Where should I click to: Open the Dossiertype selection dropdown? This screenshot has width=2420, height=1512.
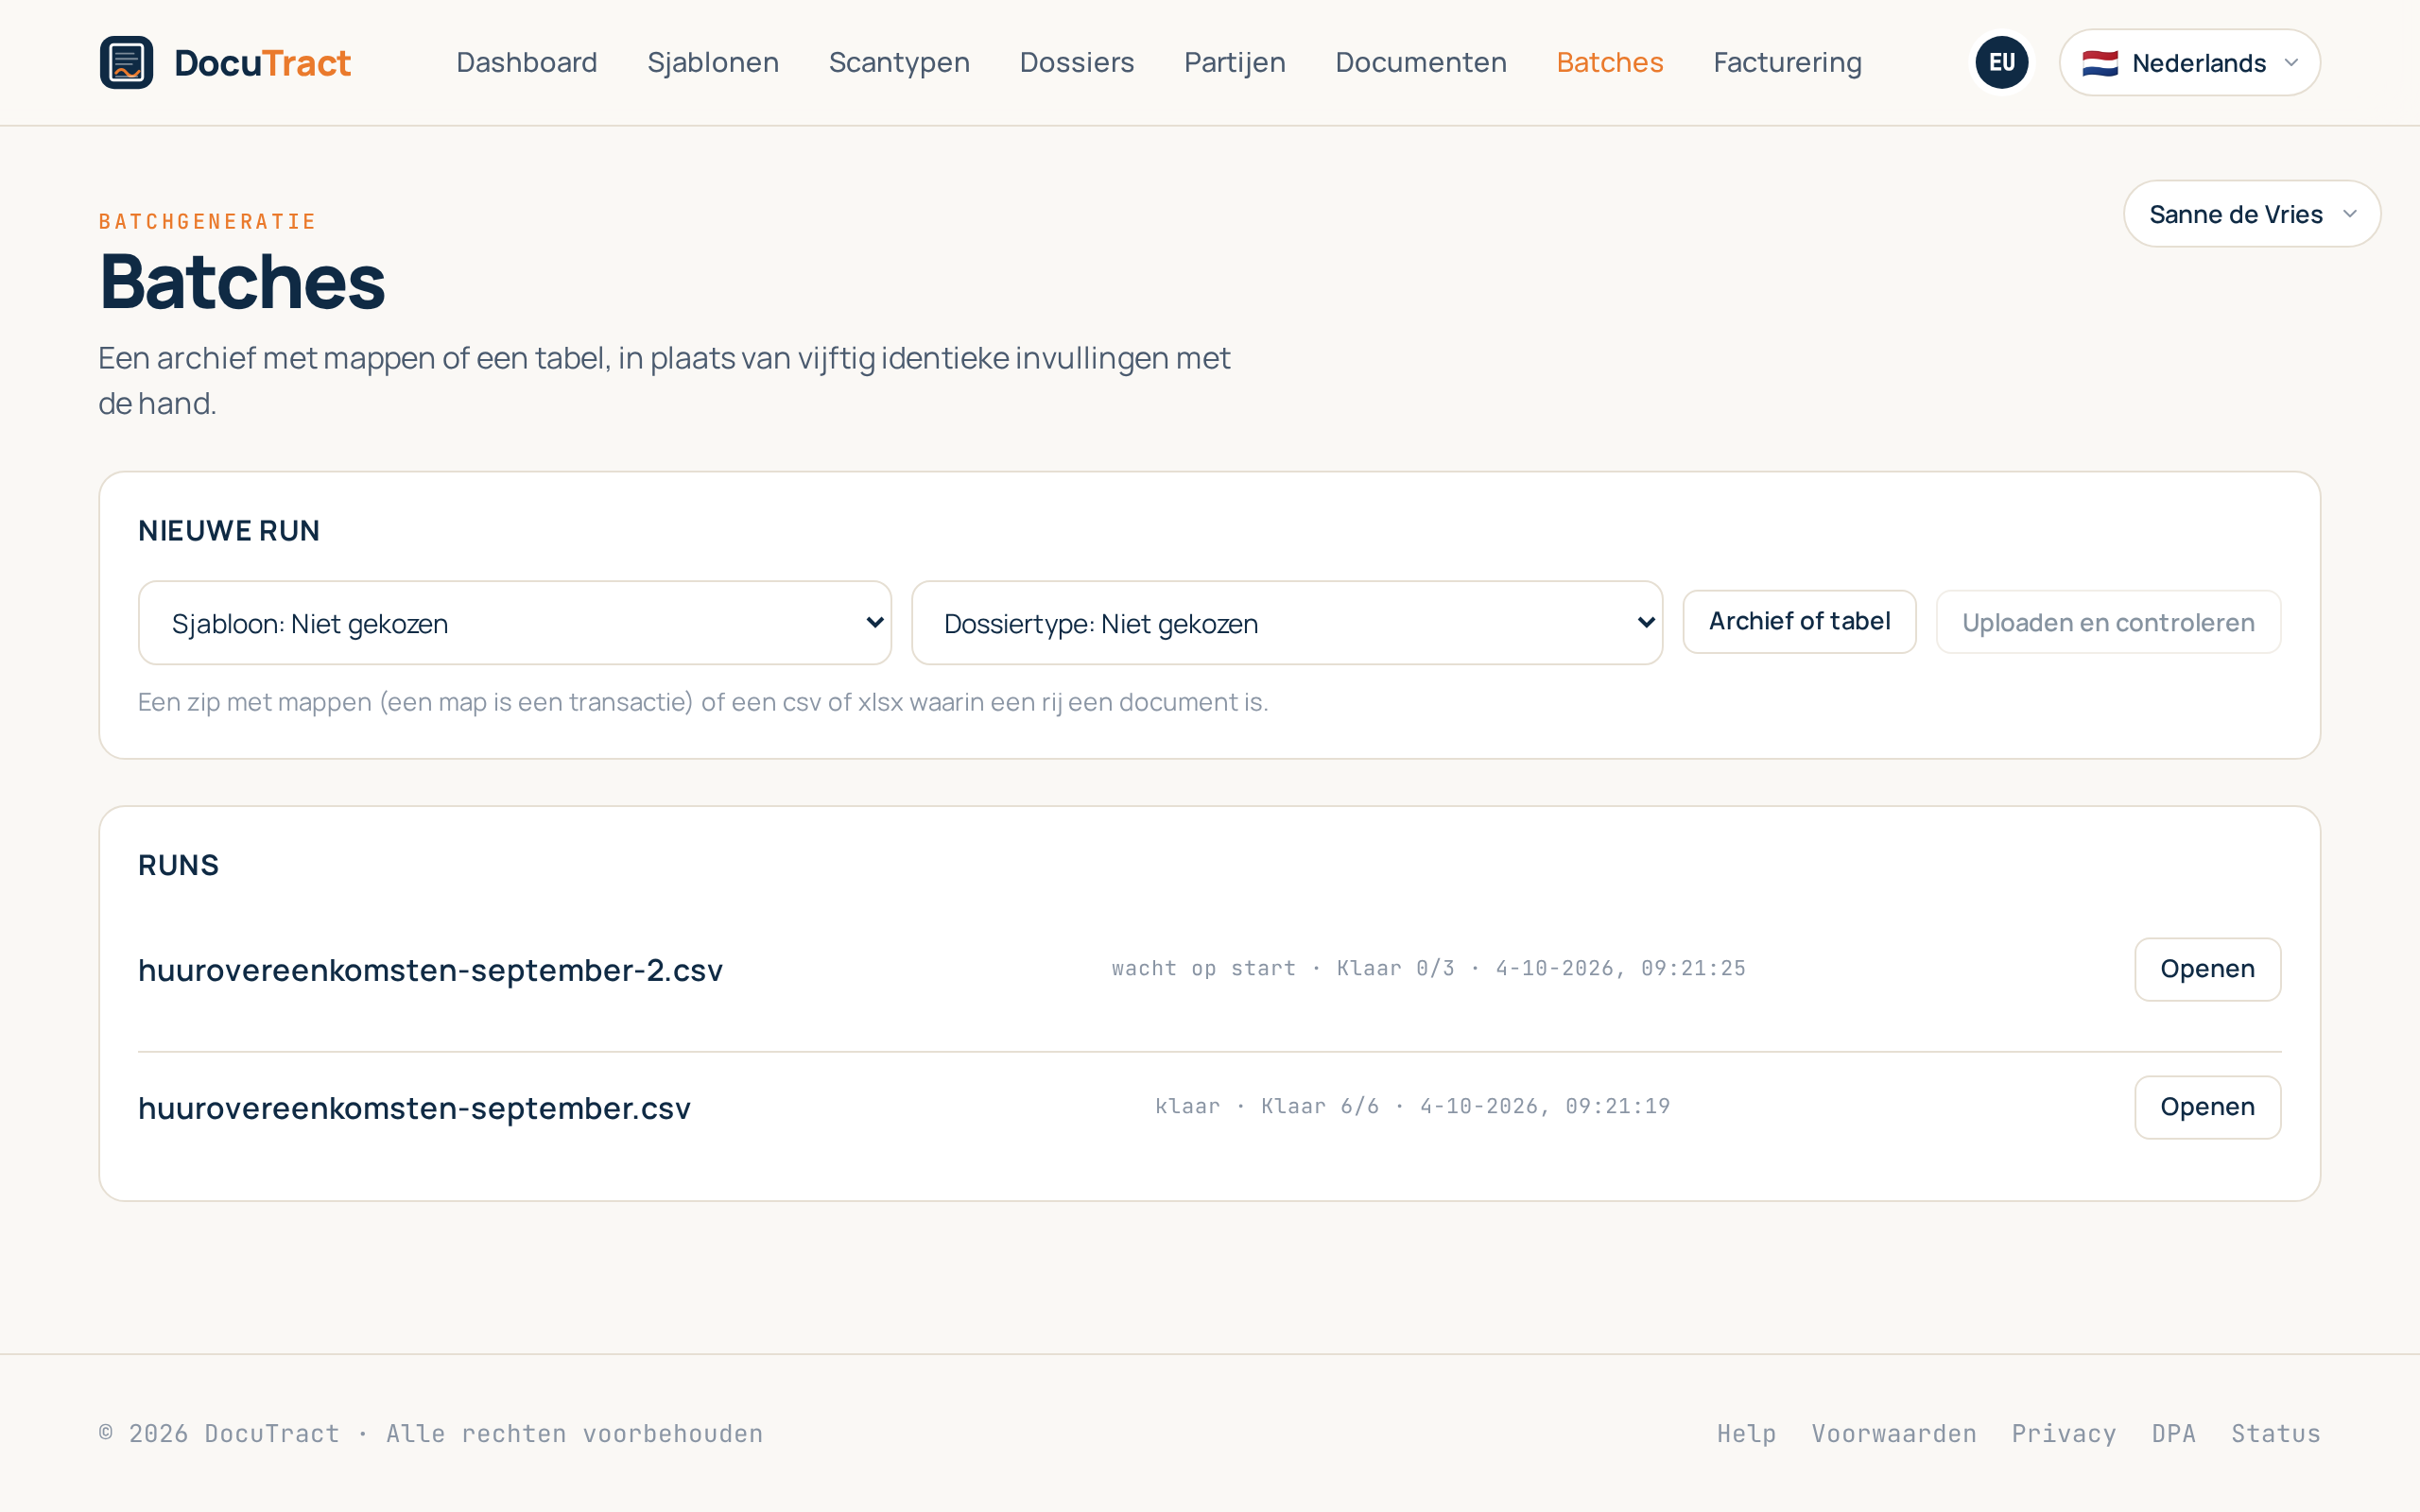tap(1287, 623)
